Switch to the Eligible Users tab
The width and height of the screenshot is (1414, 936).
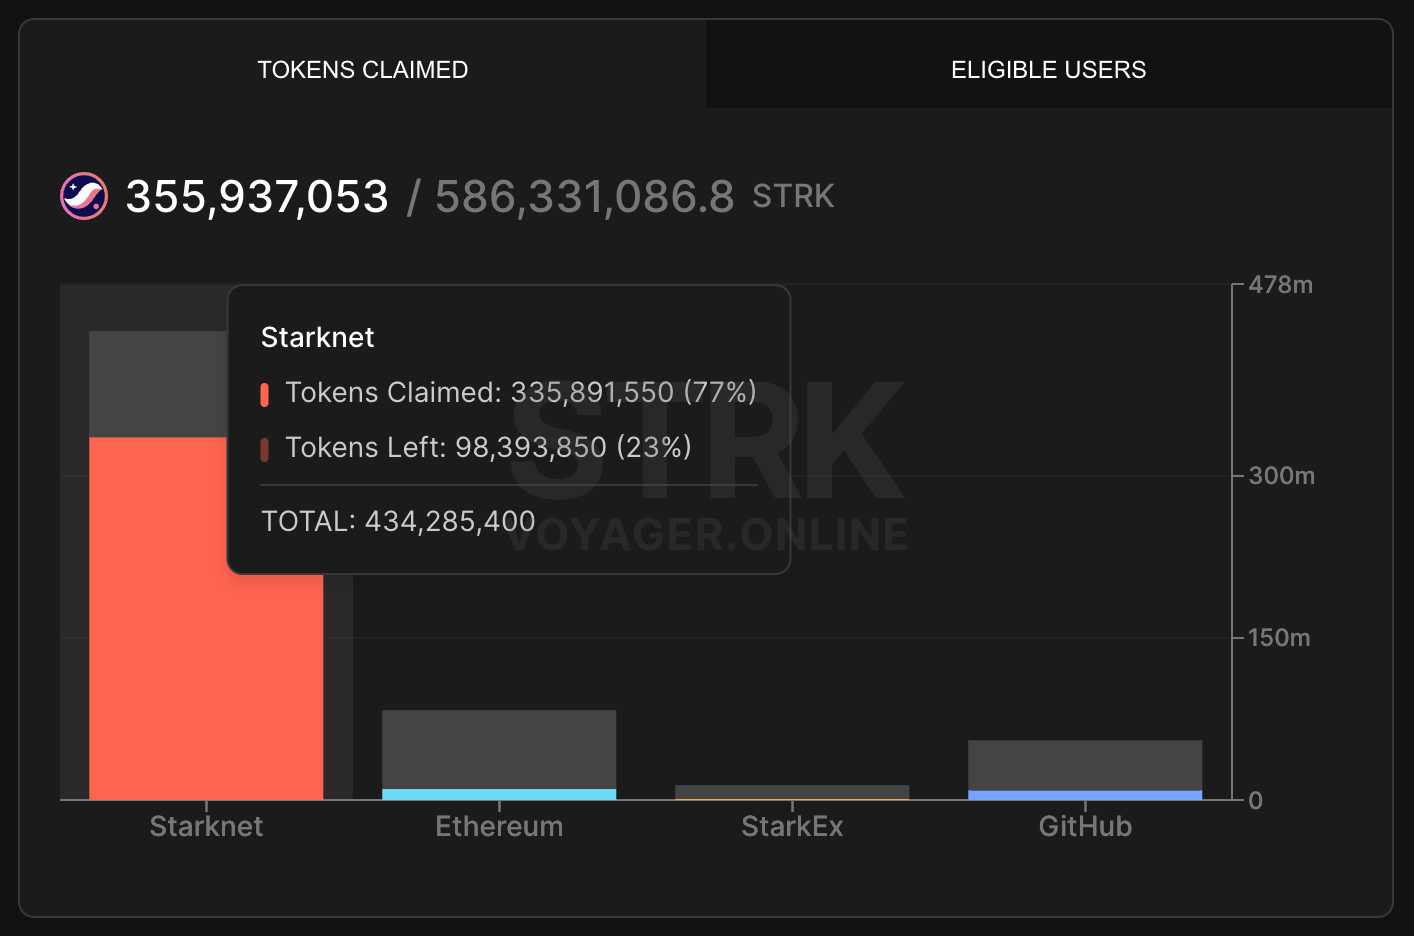point(1048,69)
